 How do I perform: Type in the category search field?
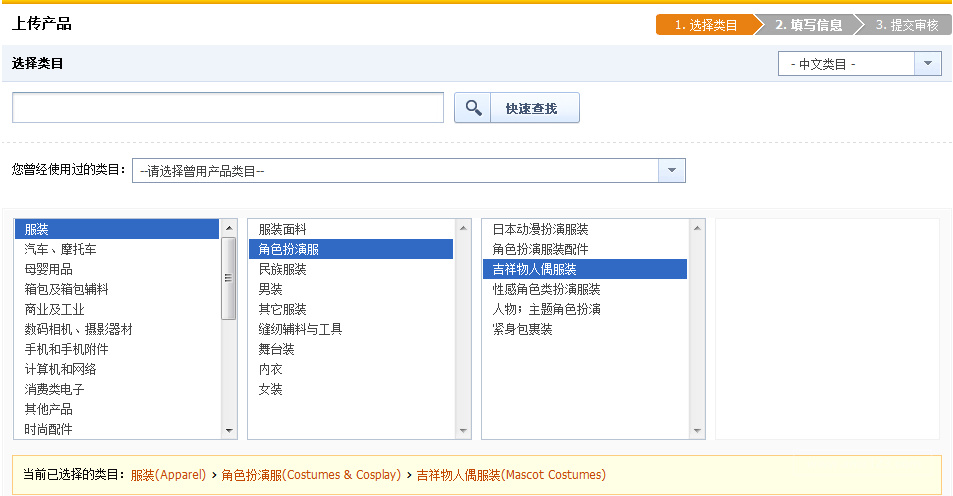click(x=228, y=108)
